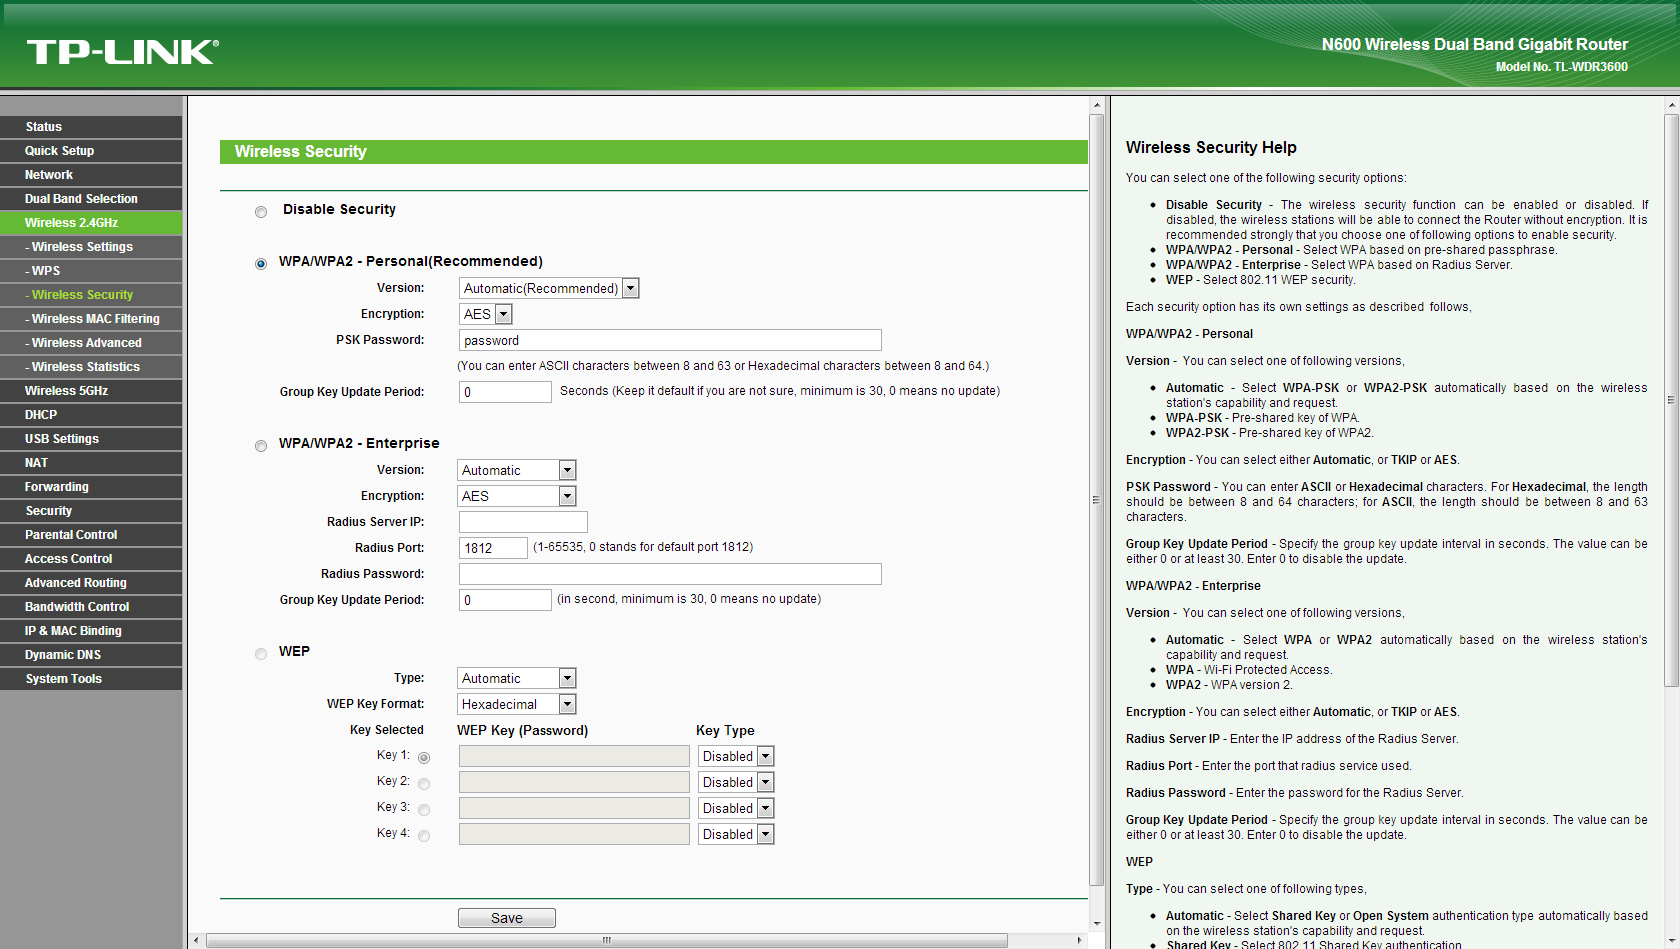Open Parental Control menu
The height and width of the screenshot is (949, 1680).
91,535
